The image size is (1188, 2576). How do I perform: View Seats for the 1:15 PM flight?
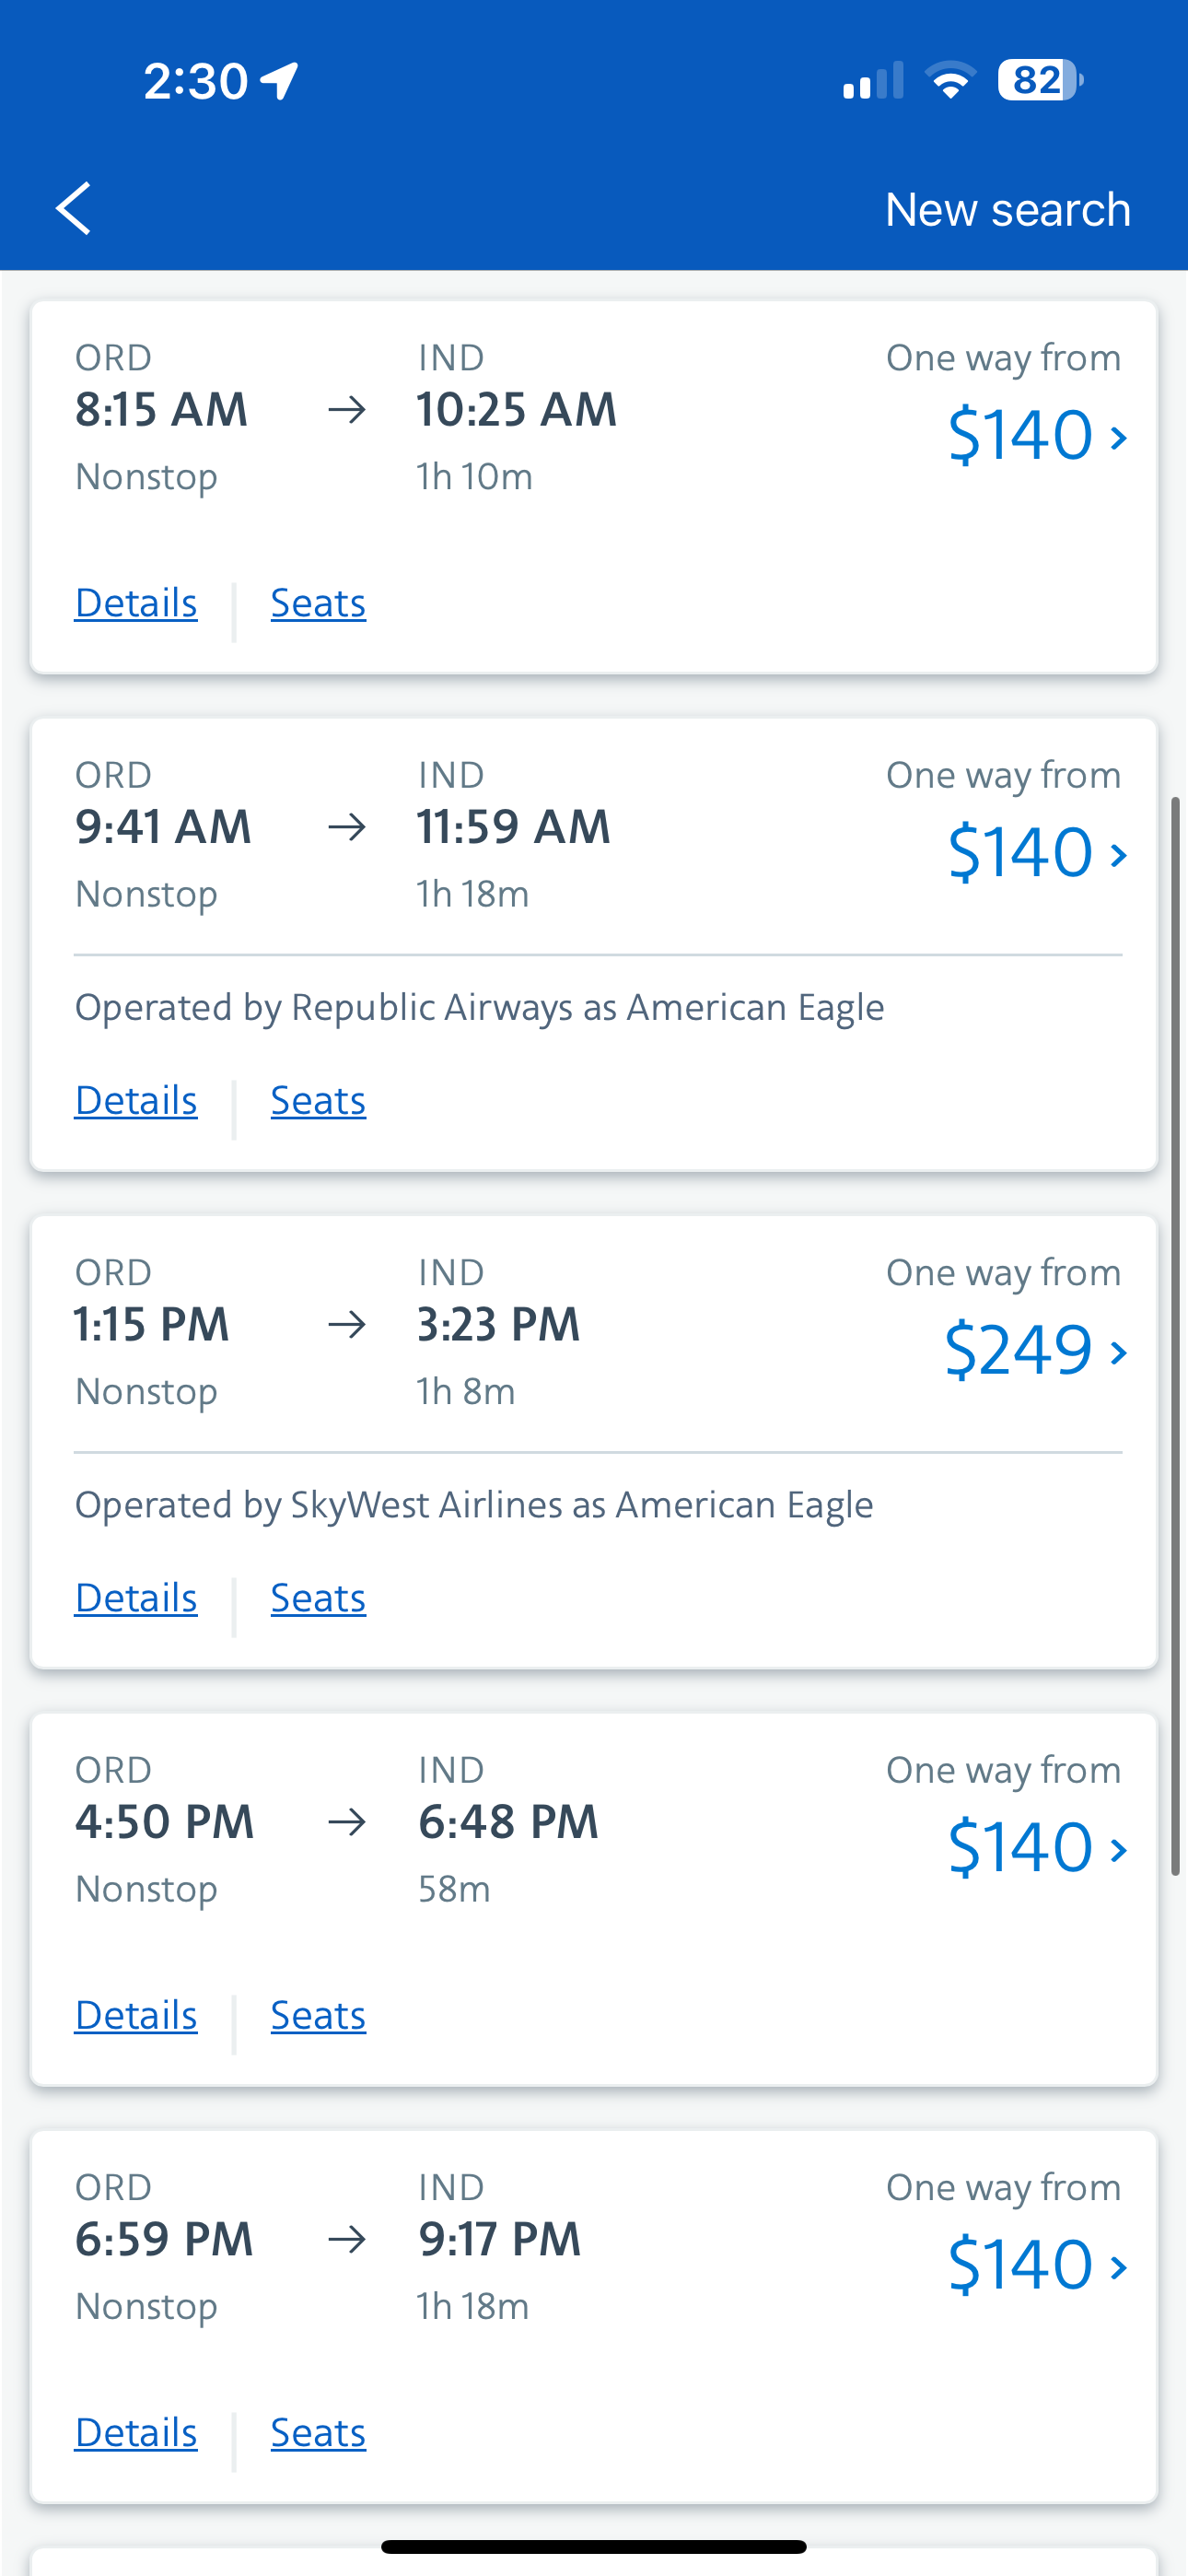click(x=318, y=1598)
